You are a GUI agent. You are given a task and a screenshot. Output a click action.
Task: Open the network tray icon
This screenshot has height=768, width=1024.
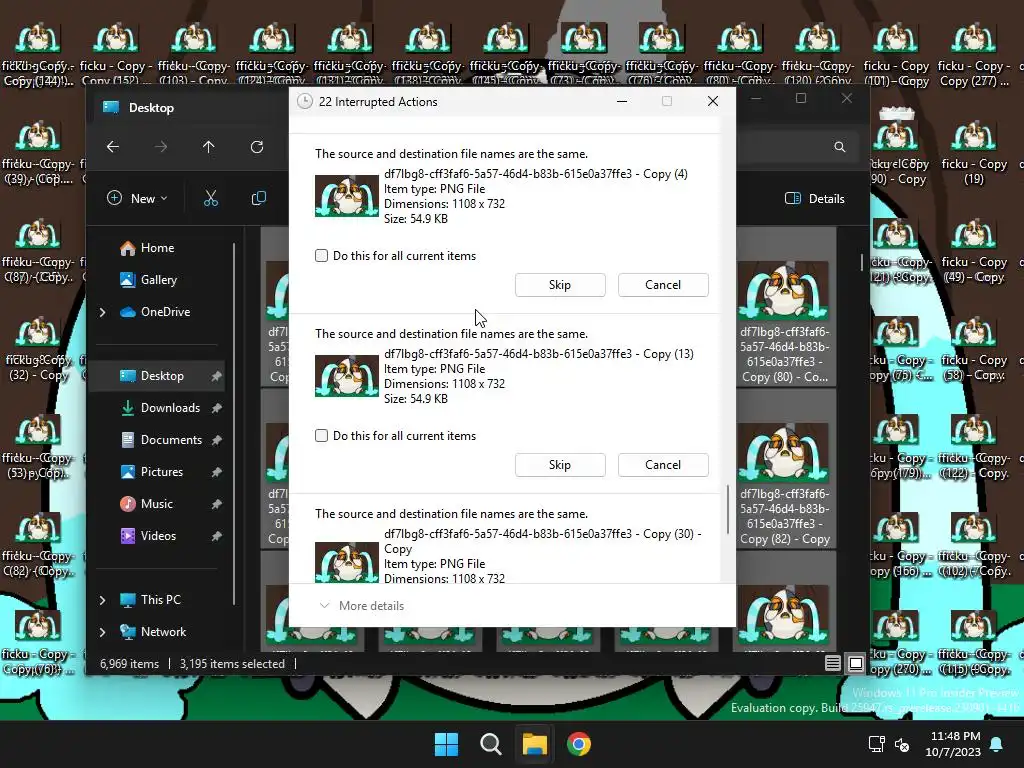(876, 744)
